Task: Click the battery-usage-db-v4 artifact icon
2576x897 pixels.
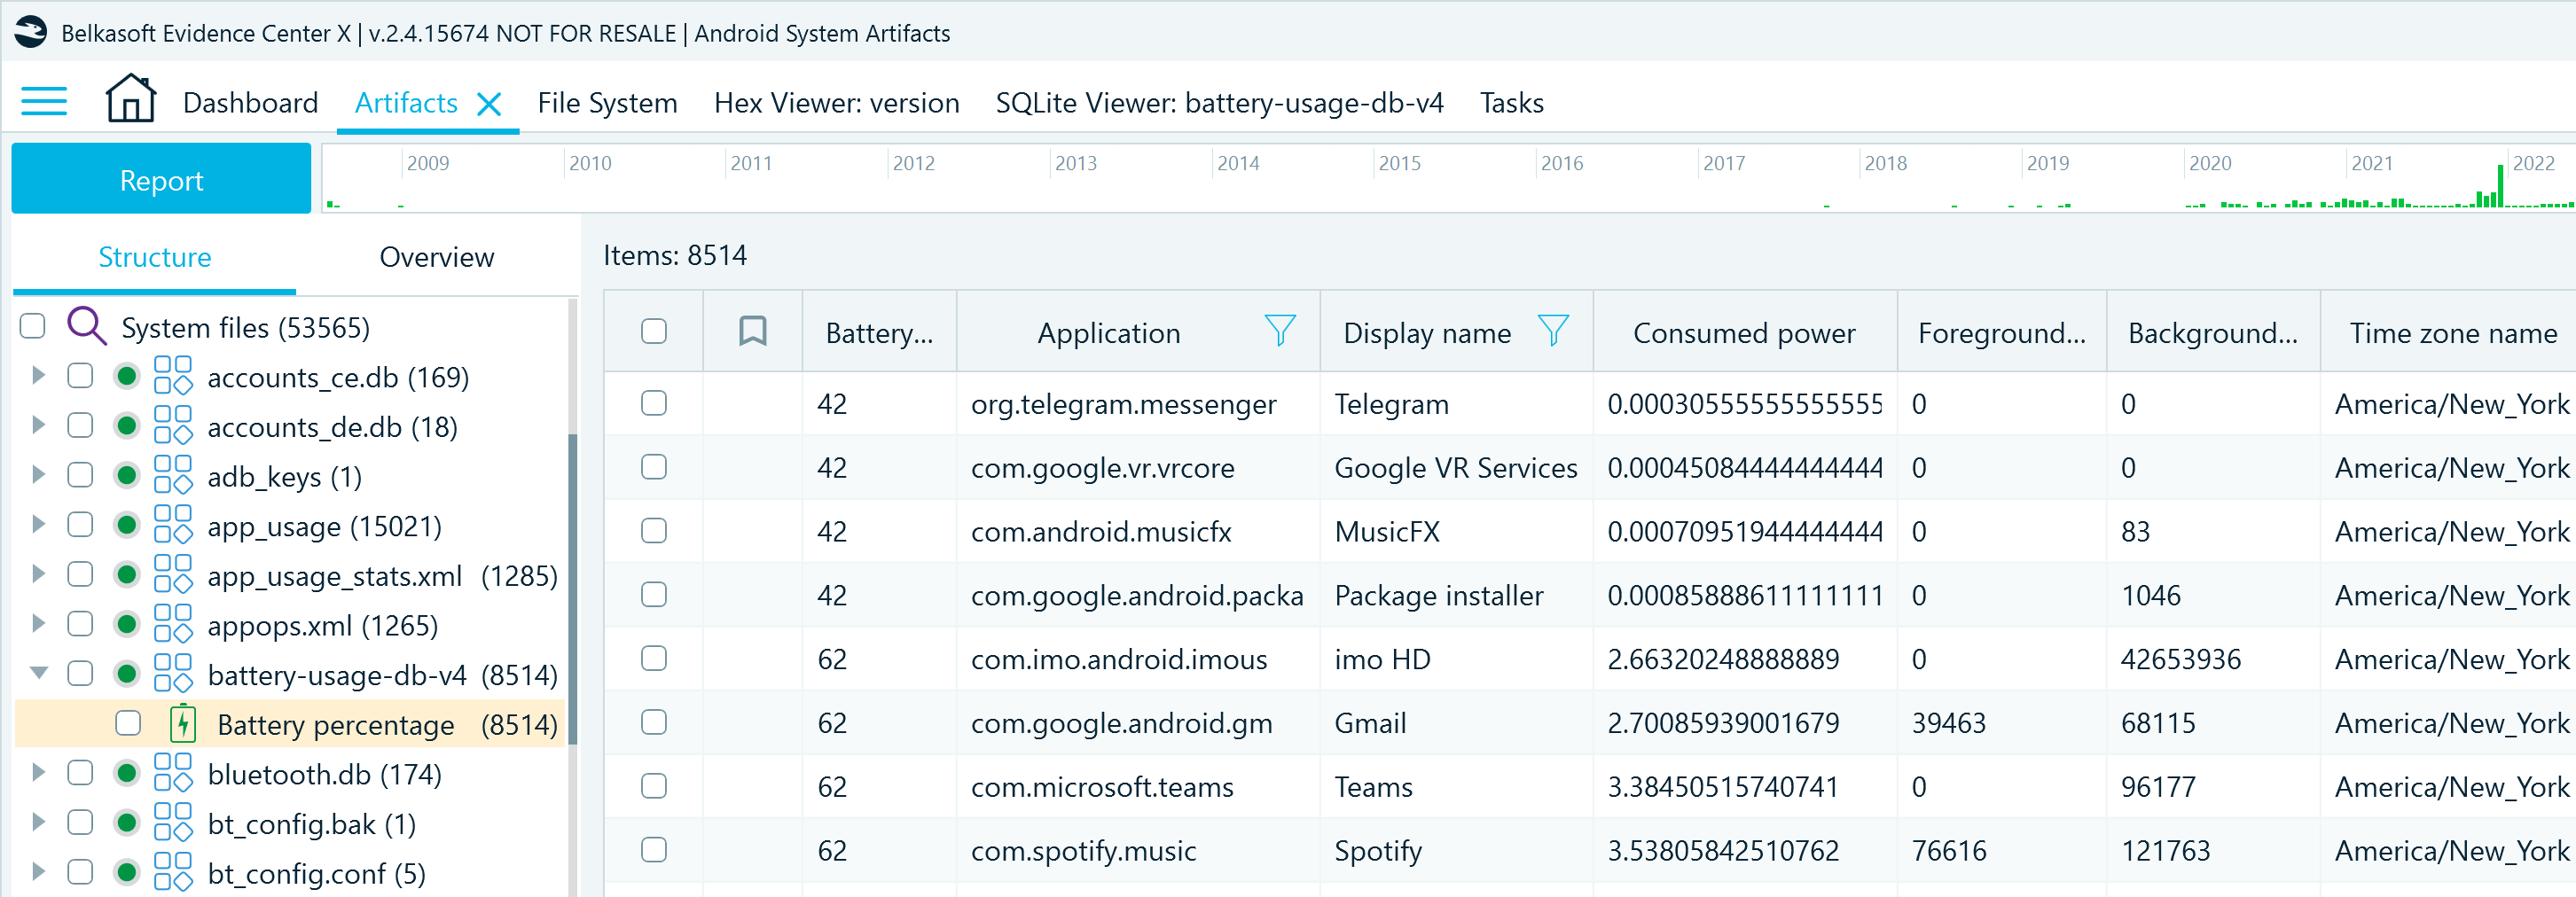Action: [x=173, y=674]
